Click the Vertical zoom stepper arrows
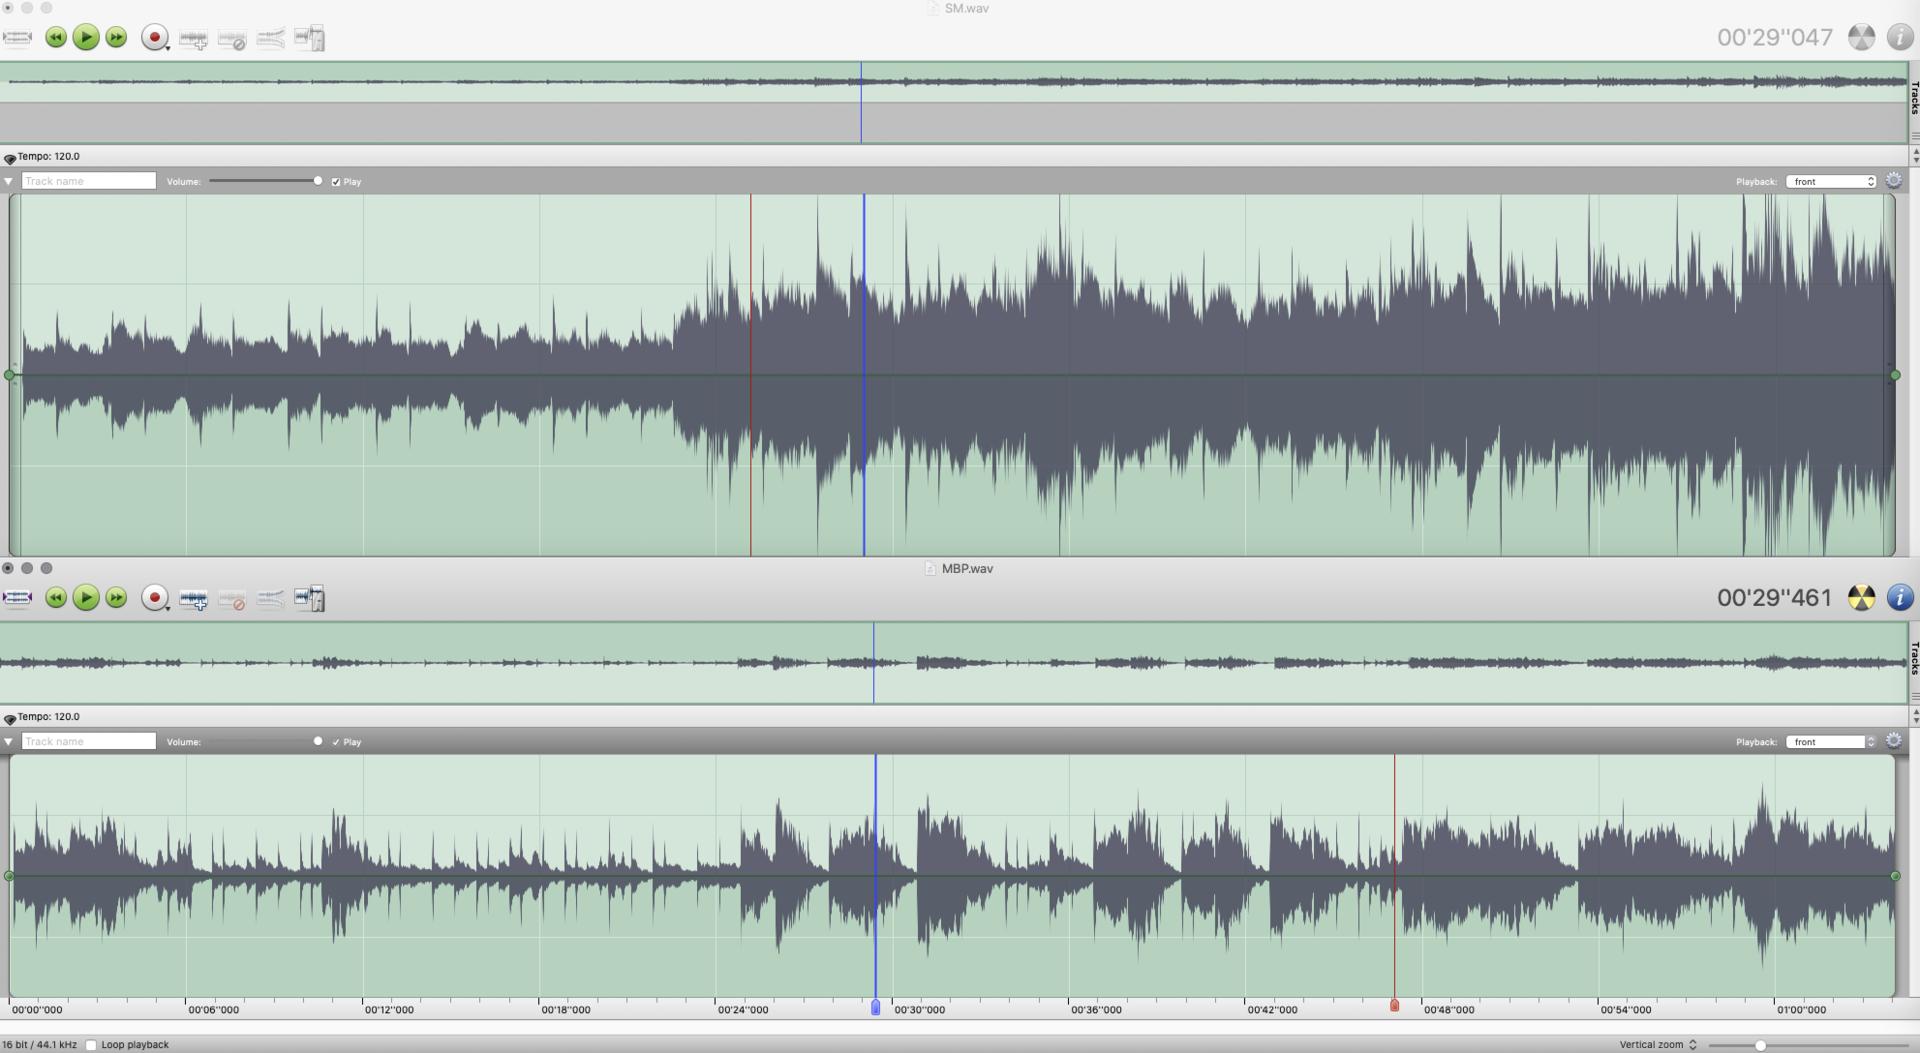Viewport: 1920px width, 1053px height. tap(1693, 1045)
